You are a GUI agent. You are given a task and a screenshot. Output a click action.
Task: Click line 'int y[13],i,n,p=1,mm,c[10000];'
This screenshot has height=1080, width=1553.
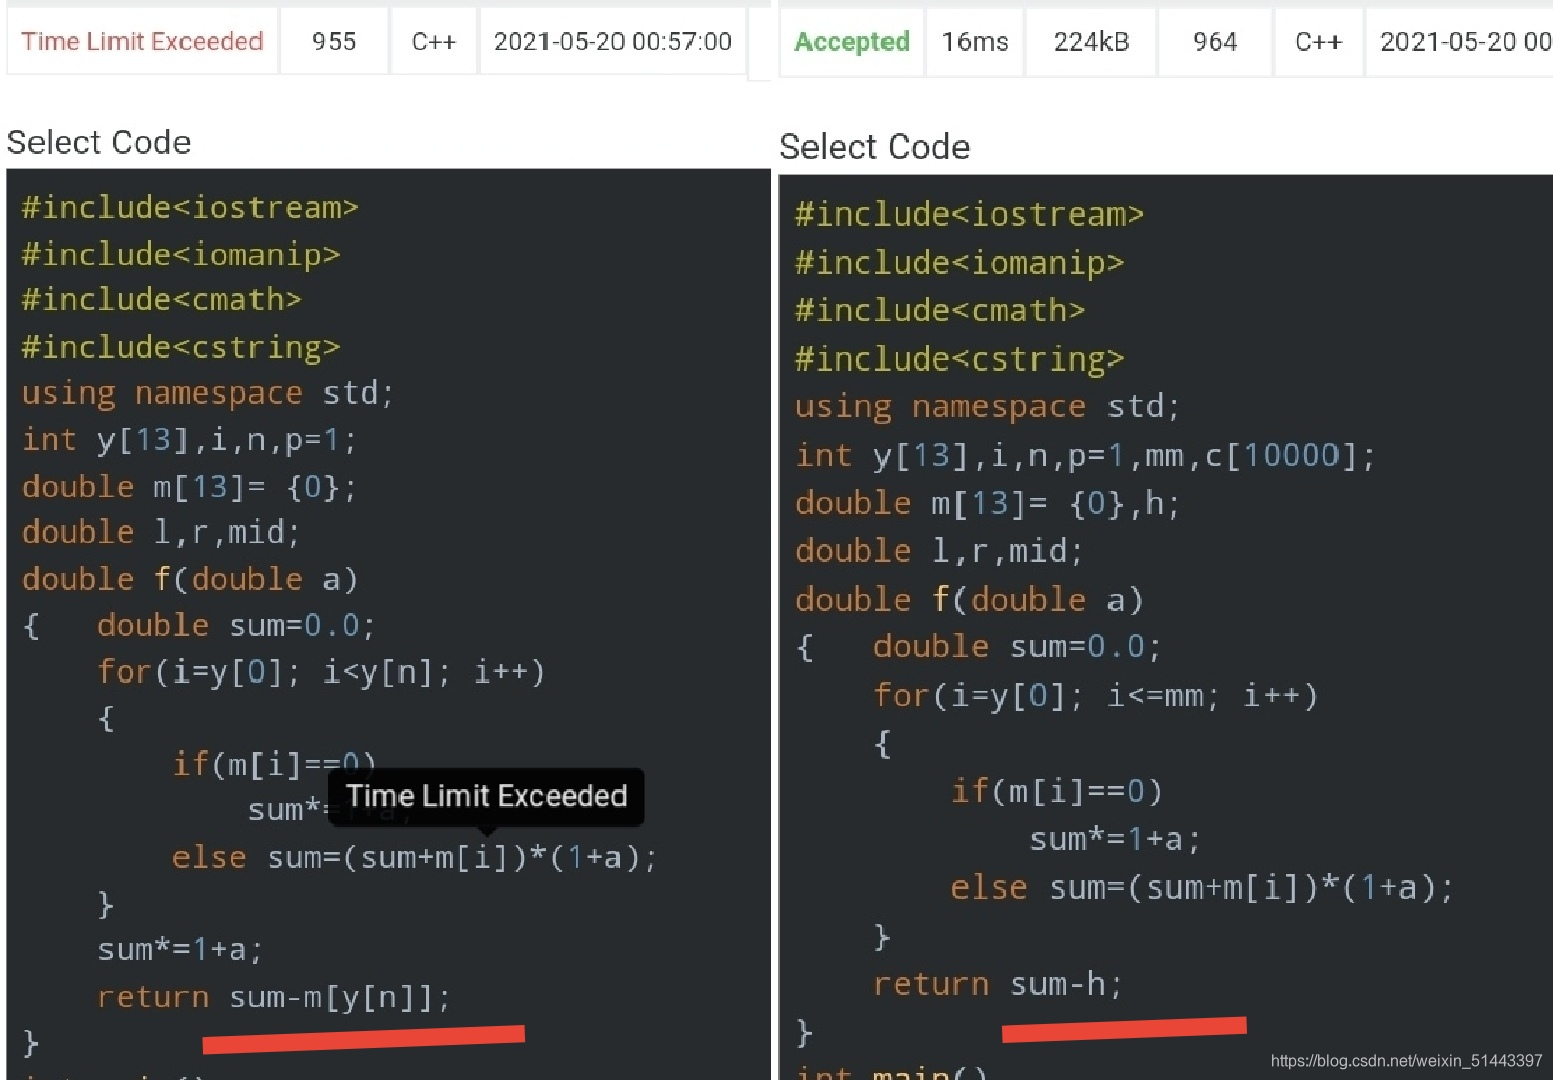click(x=1085, y=455)
